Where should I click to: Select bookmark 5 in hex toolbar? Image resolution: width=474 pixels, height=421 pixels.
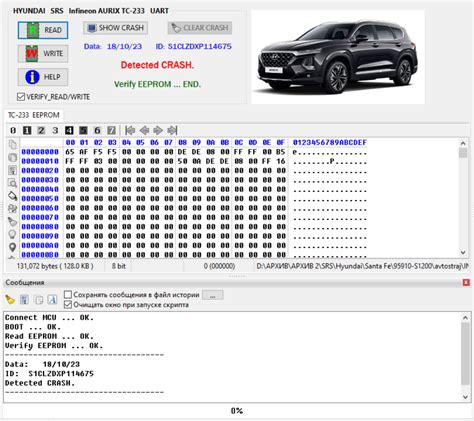tap(83, 130)
